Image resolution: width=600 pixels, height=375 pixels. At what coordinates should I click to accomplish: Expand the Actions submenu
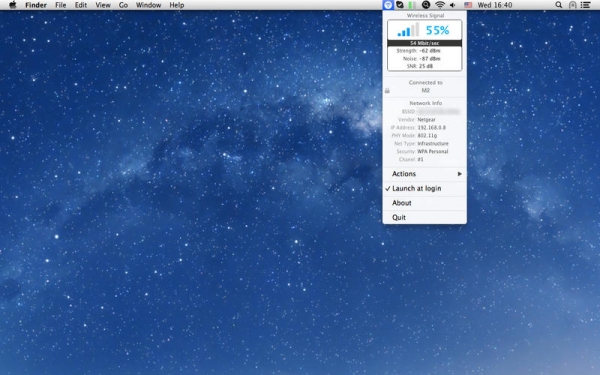[424, 174]
